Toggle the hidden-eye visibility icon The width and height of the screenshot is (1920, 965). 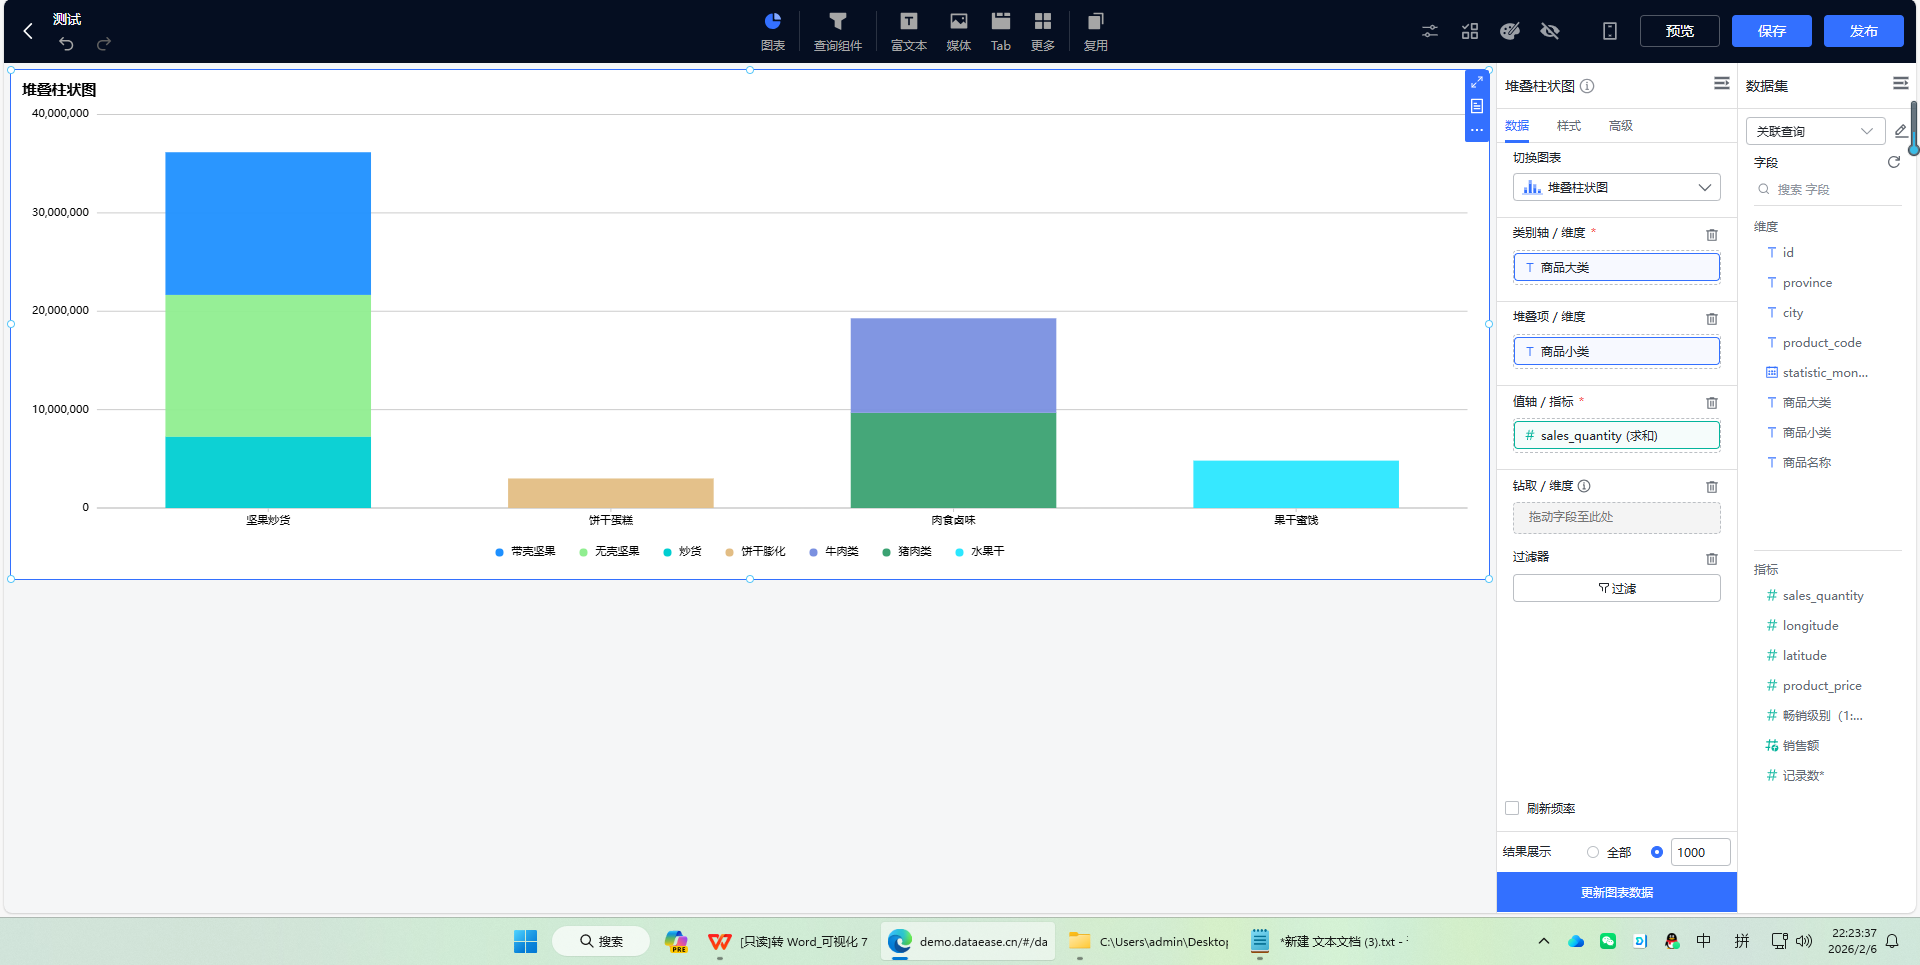click(x=1550, y=31)
